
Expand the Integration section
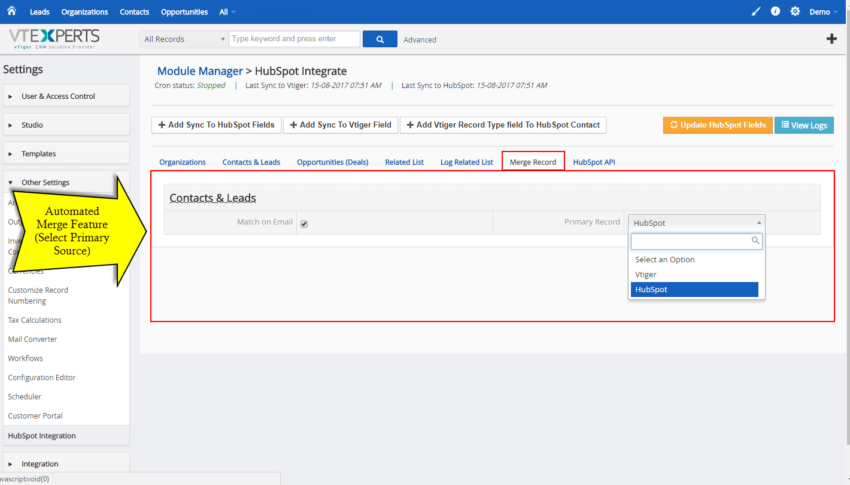[x=66, y=464]
